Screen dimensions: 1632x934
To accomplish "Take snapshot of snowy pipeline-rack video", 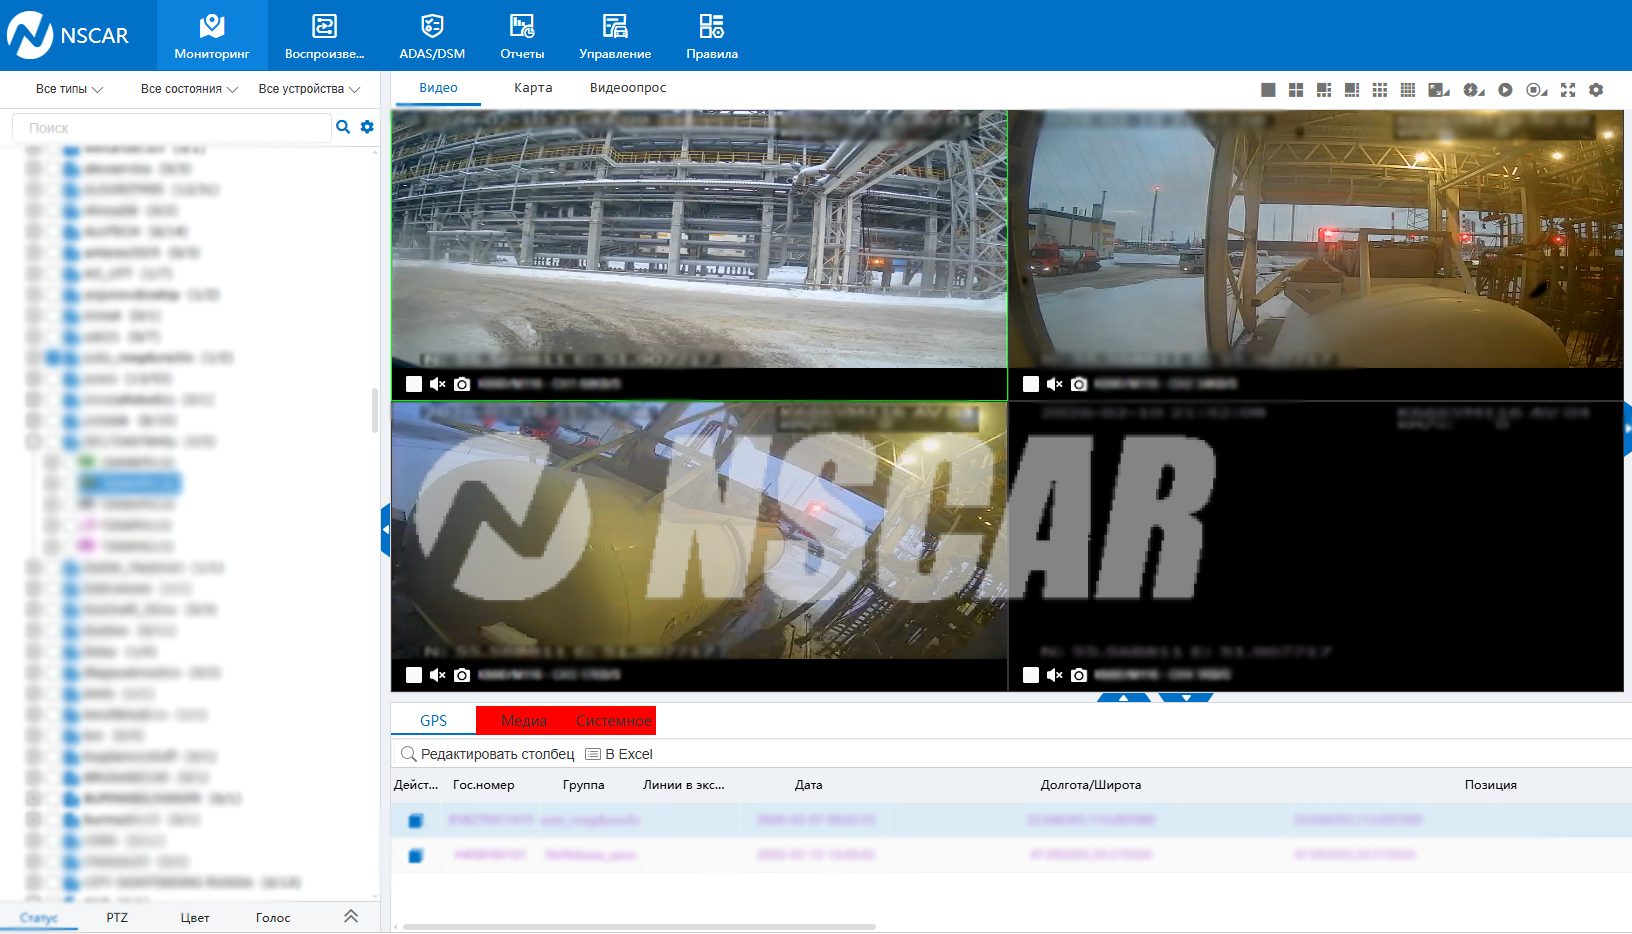I will 462,384.
